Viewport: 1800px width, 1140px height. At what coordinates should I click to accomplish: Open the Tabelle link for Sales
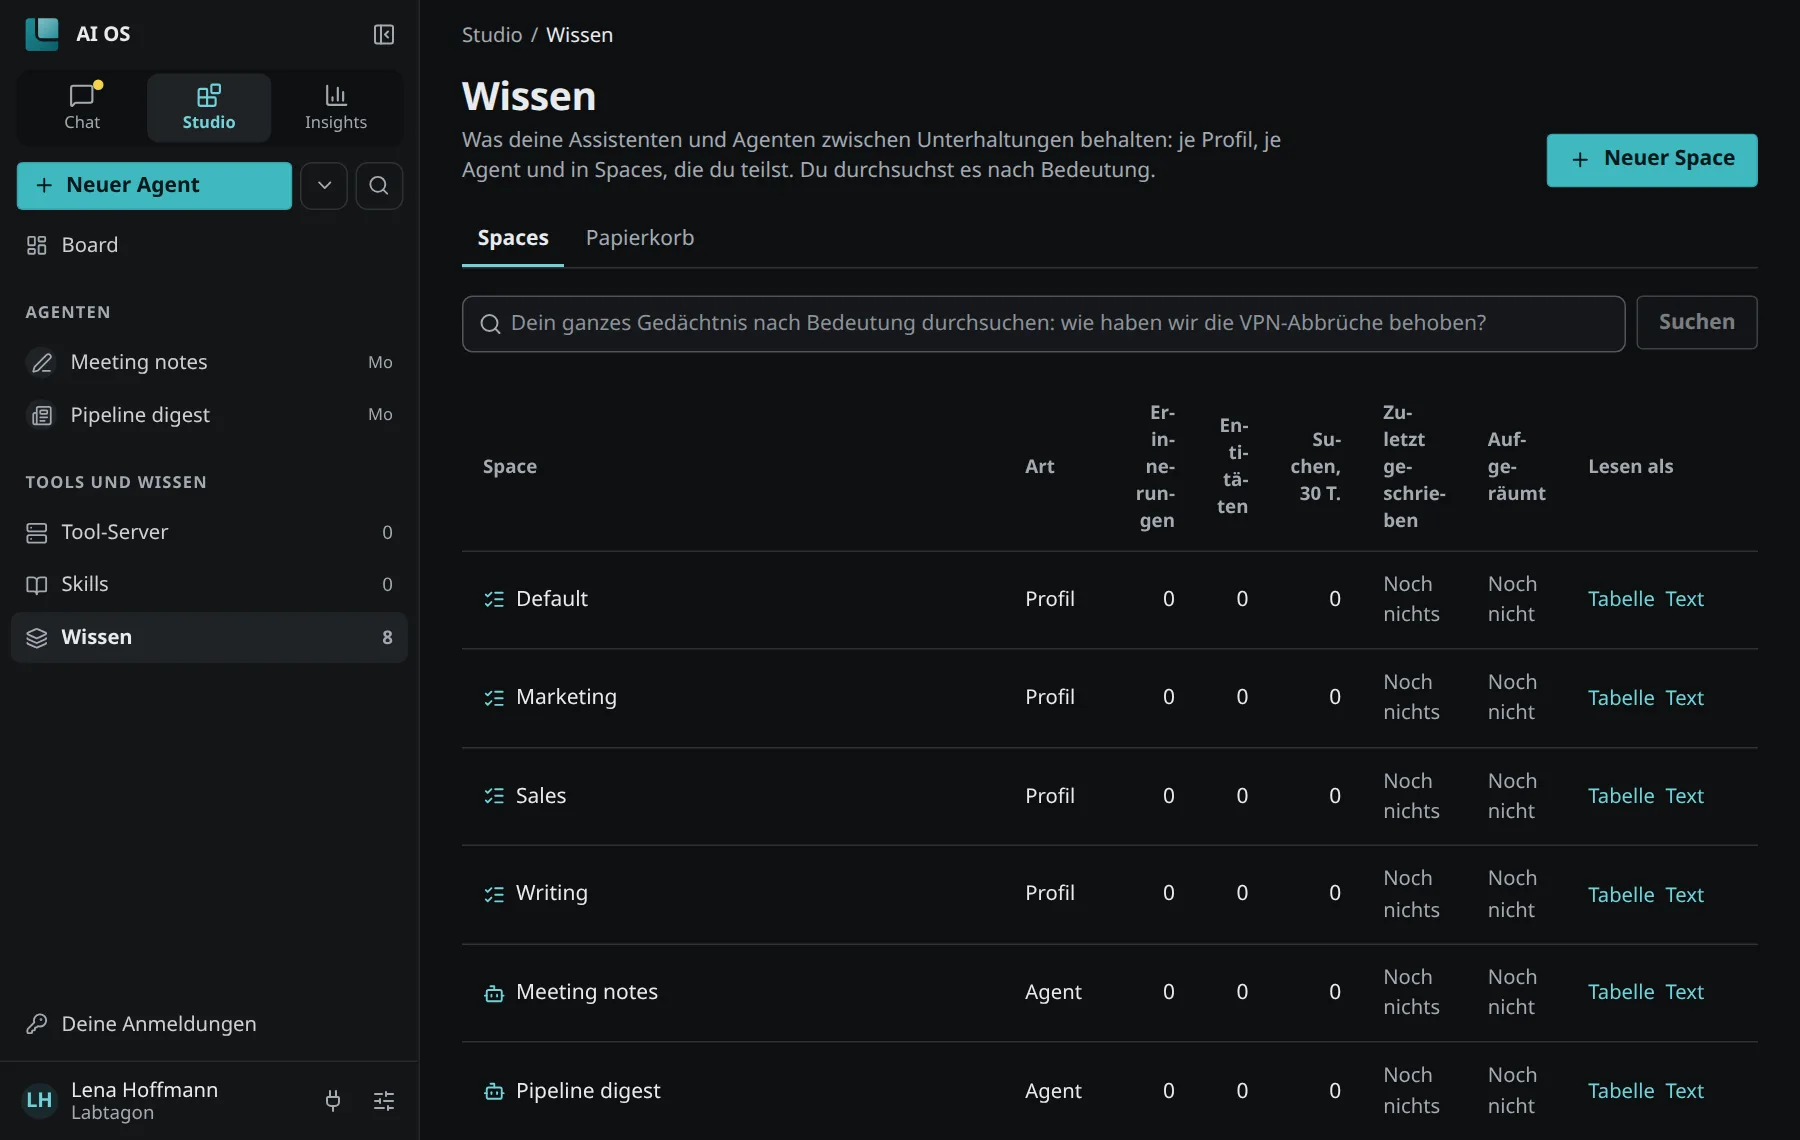click(1621, 796)
